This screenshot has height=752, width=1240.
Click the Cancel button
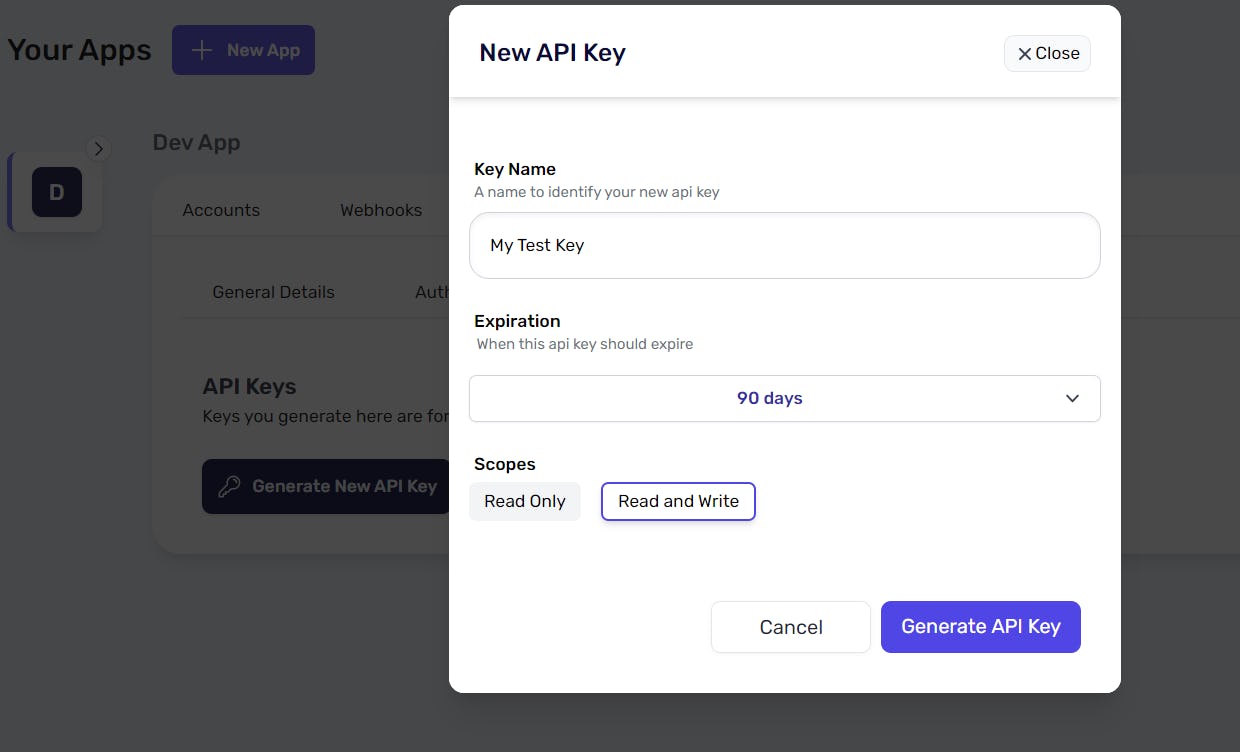click(790, 626)
